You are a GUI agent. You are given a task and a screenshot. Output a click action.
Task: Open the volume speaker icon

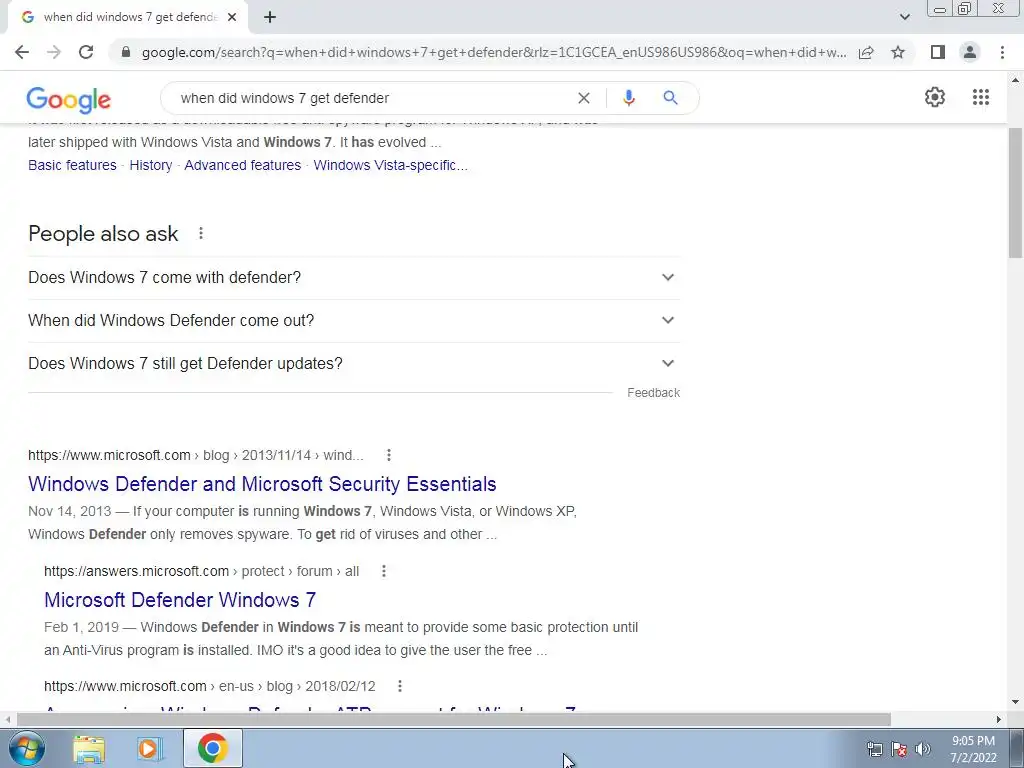pos(923,749)
